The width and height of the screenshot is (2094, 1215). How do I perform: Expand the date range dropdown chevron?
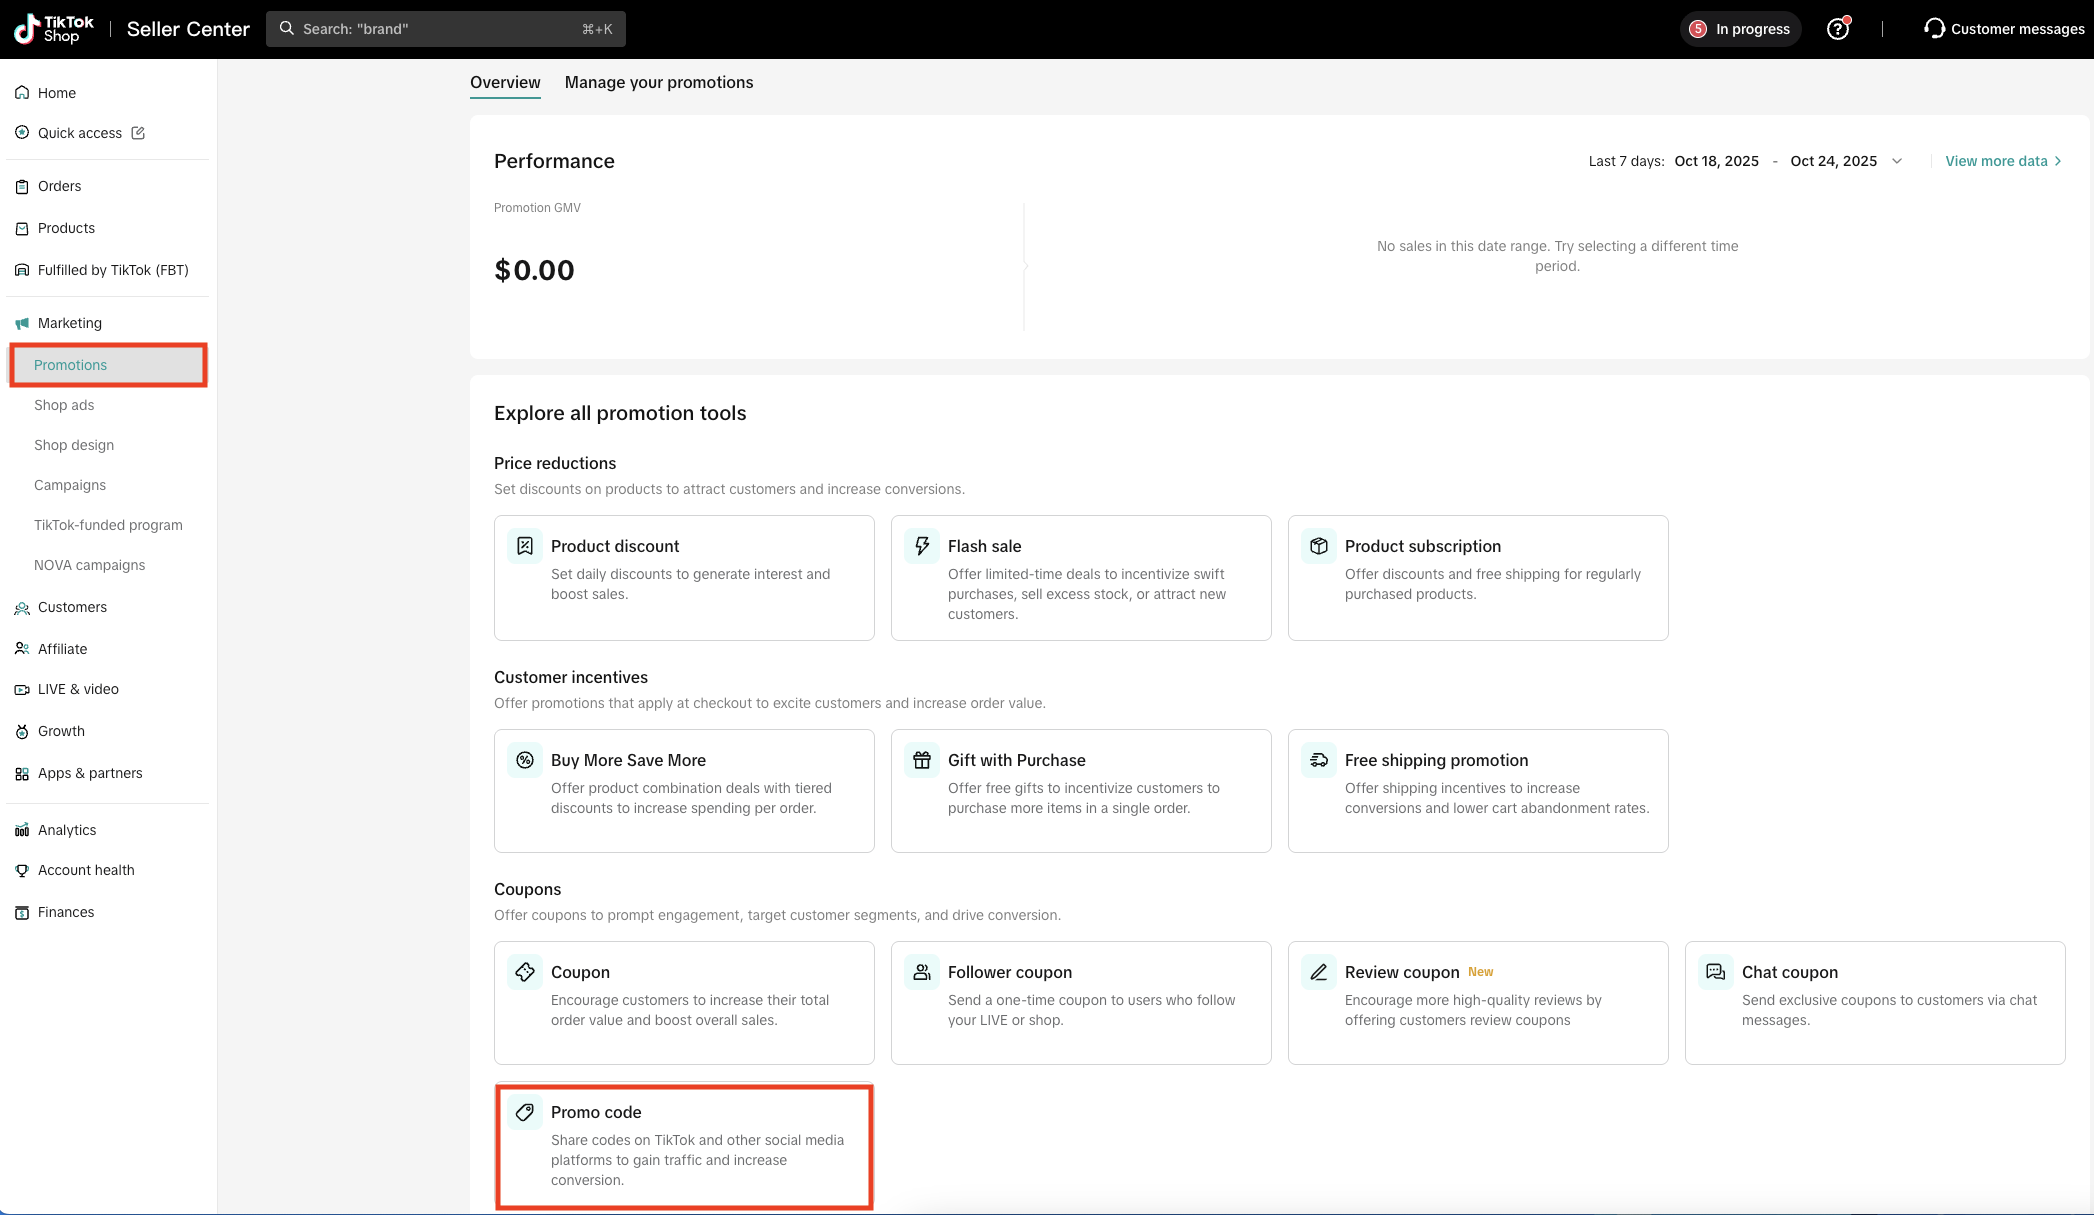(1897, 161)
